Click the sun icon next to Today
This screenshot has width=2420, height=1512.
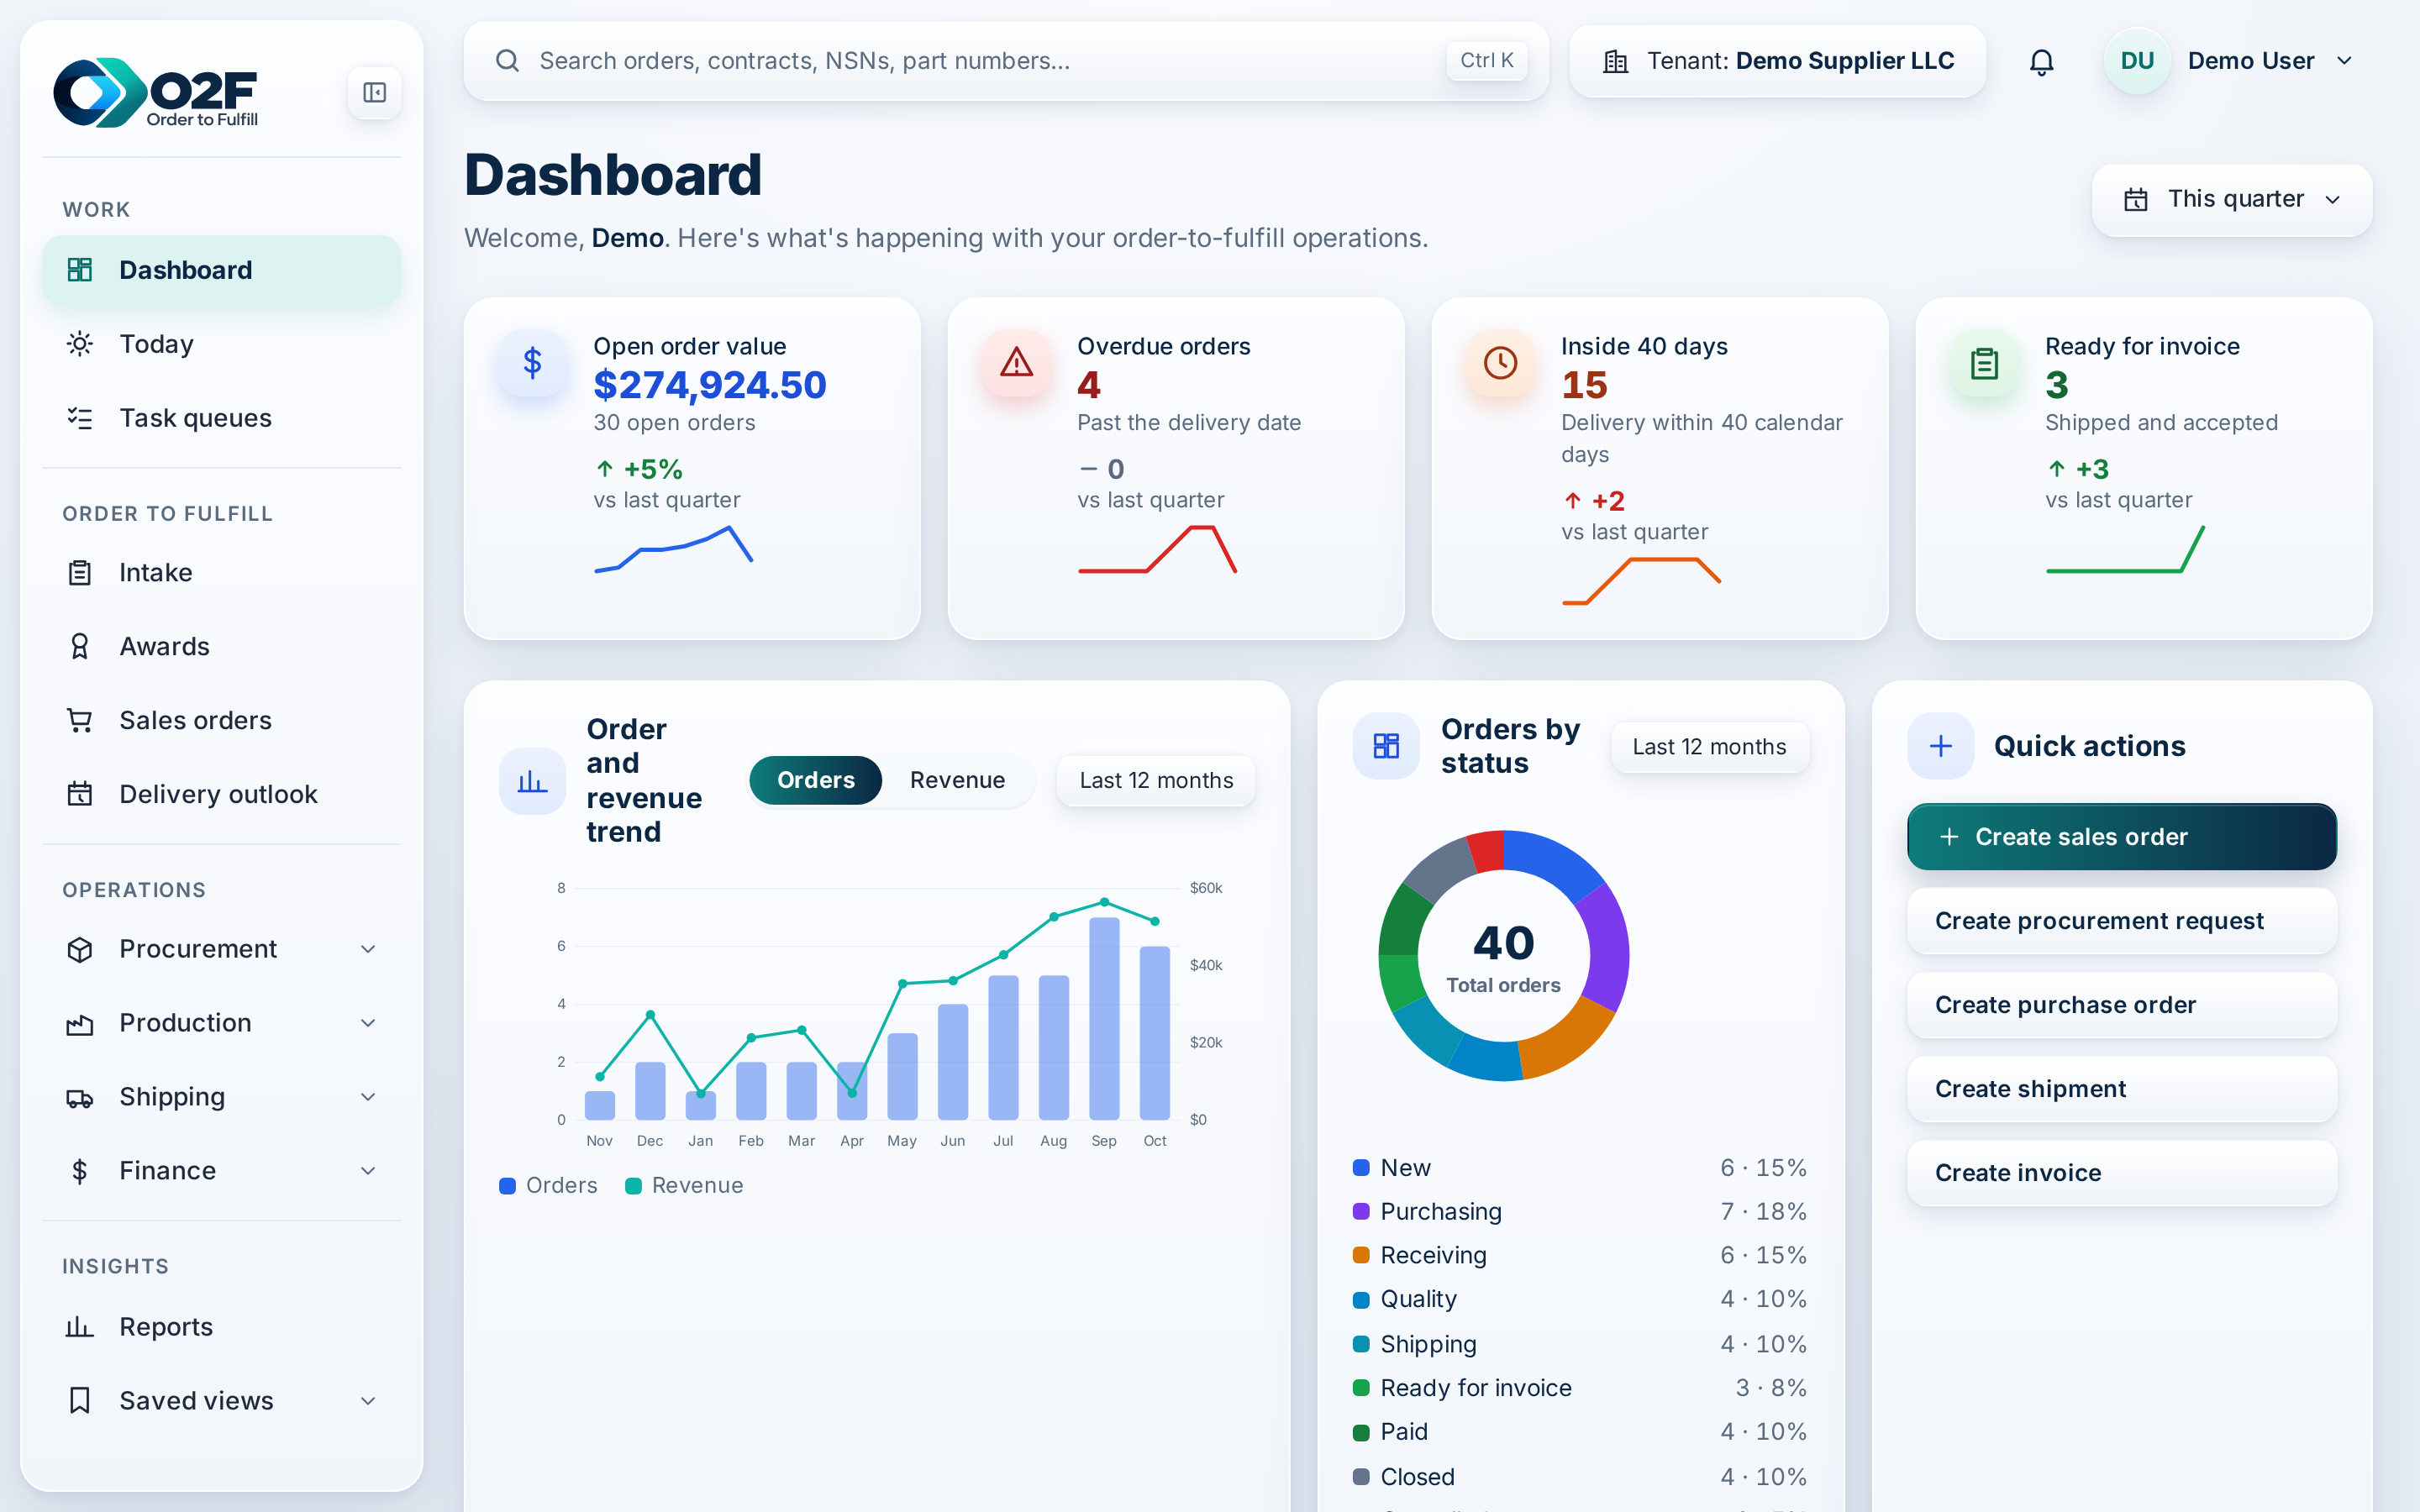(80, 344)
